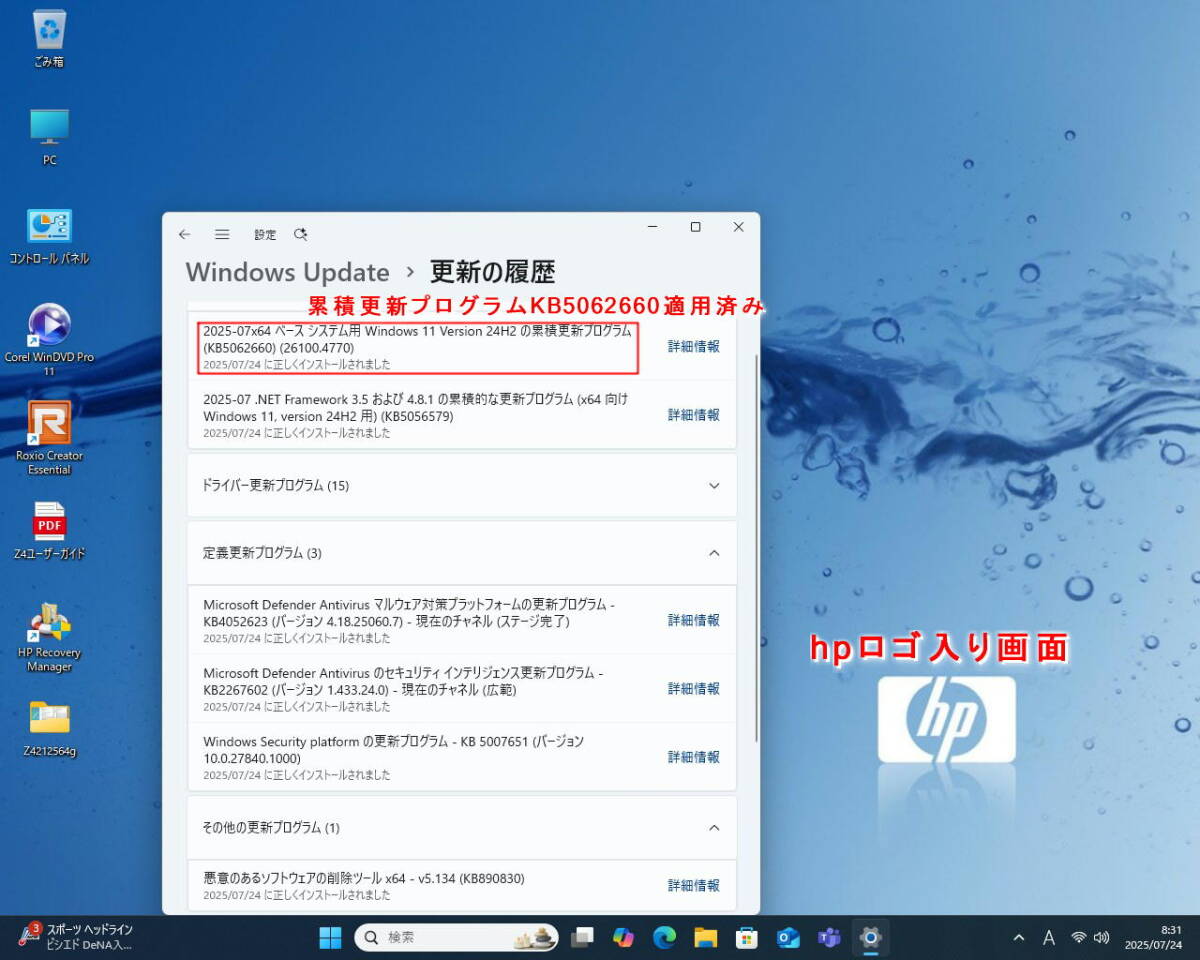This screenshot has height=960, width=1200.
Task: Launch Copilot from the taskbar
Action: [x=623, y=937]
